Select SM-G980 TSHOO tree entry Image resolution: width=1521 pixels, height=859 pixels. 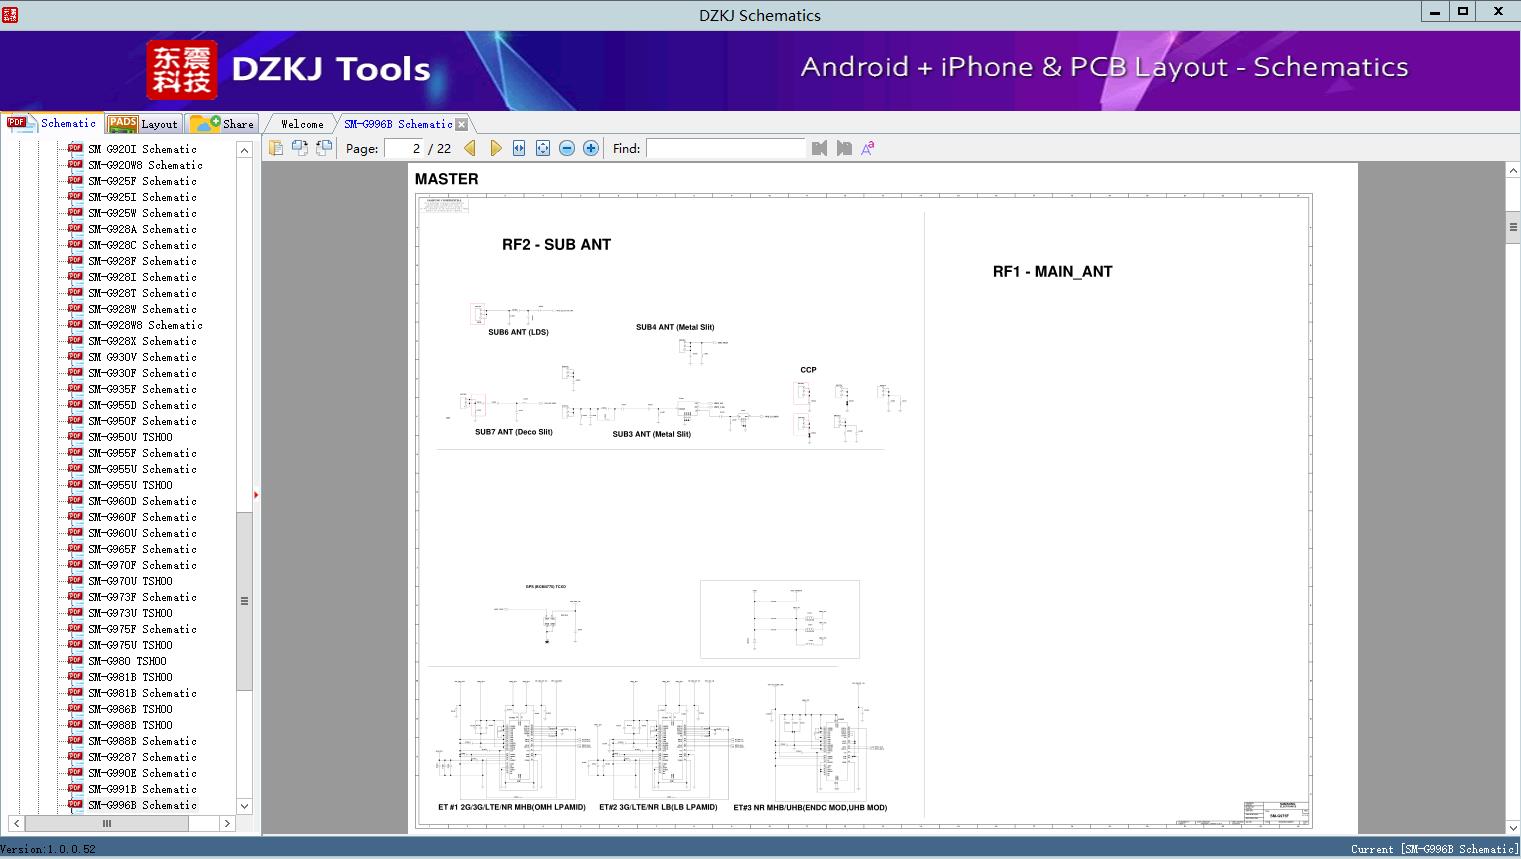tap(127, 661)
